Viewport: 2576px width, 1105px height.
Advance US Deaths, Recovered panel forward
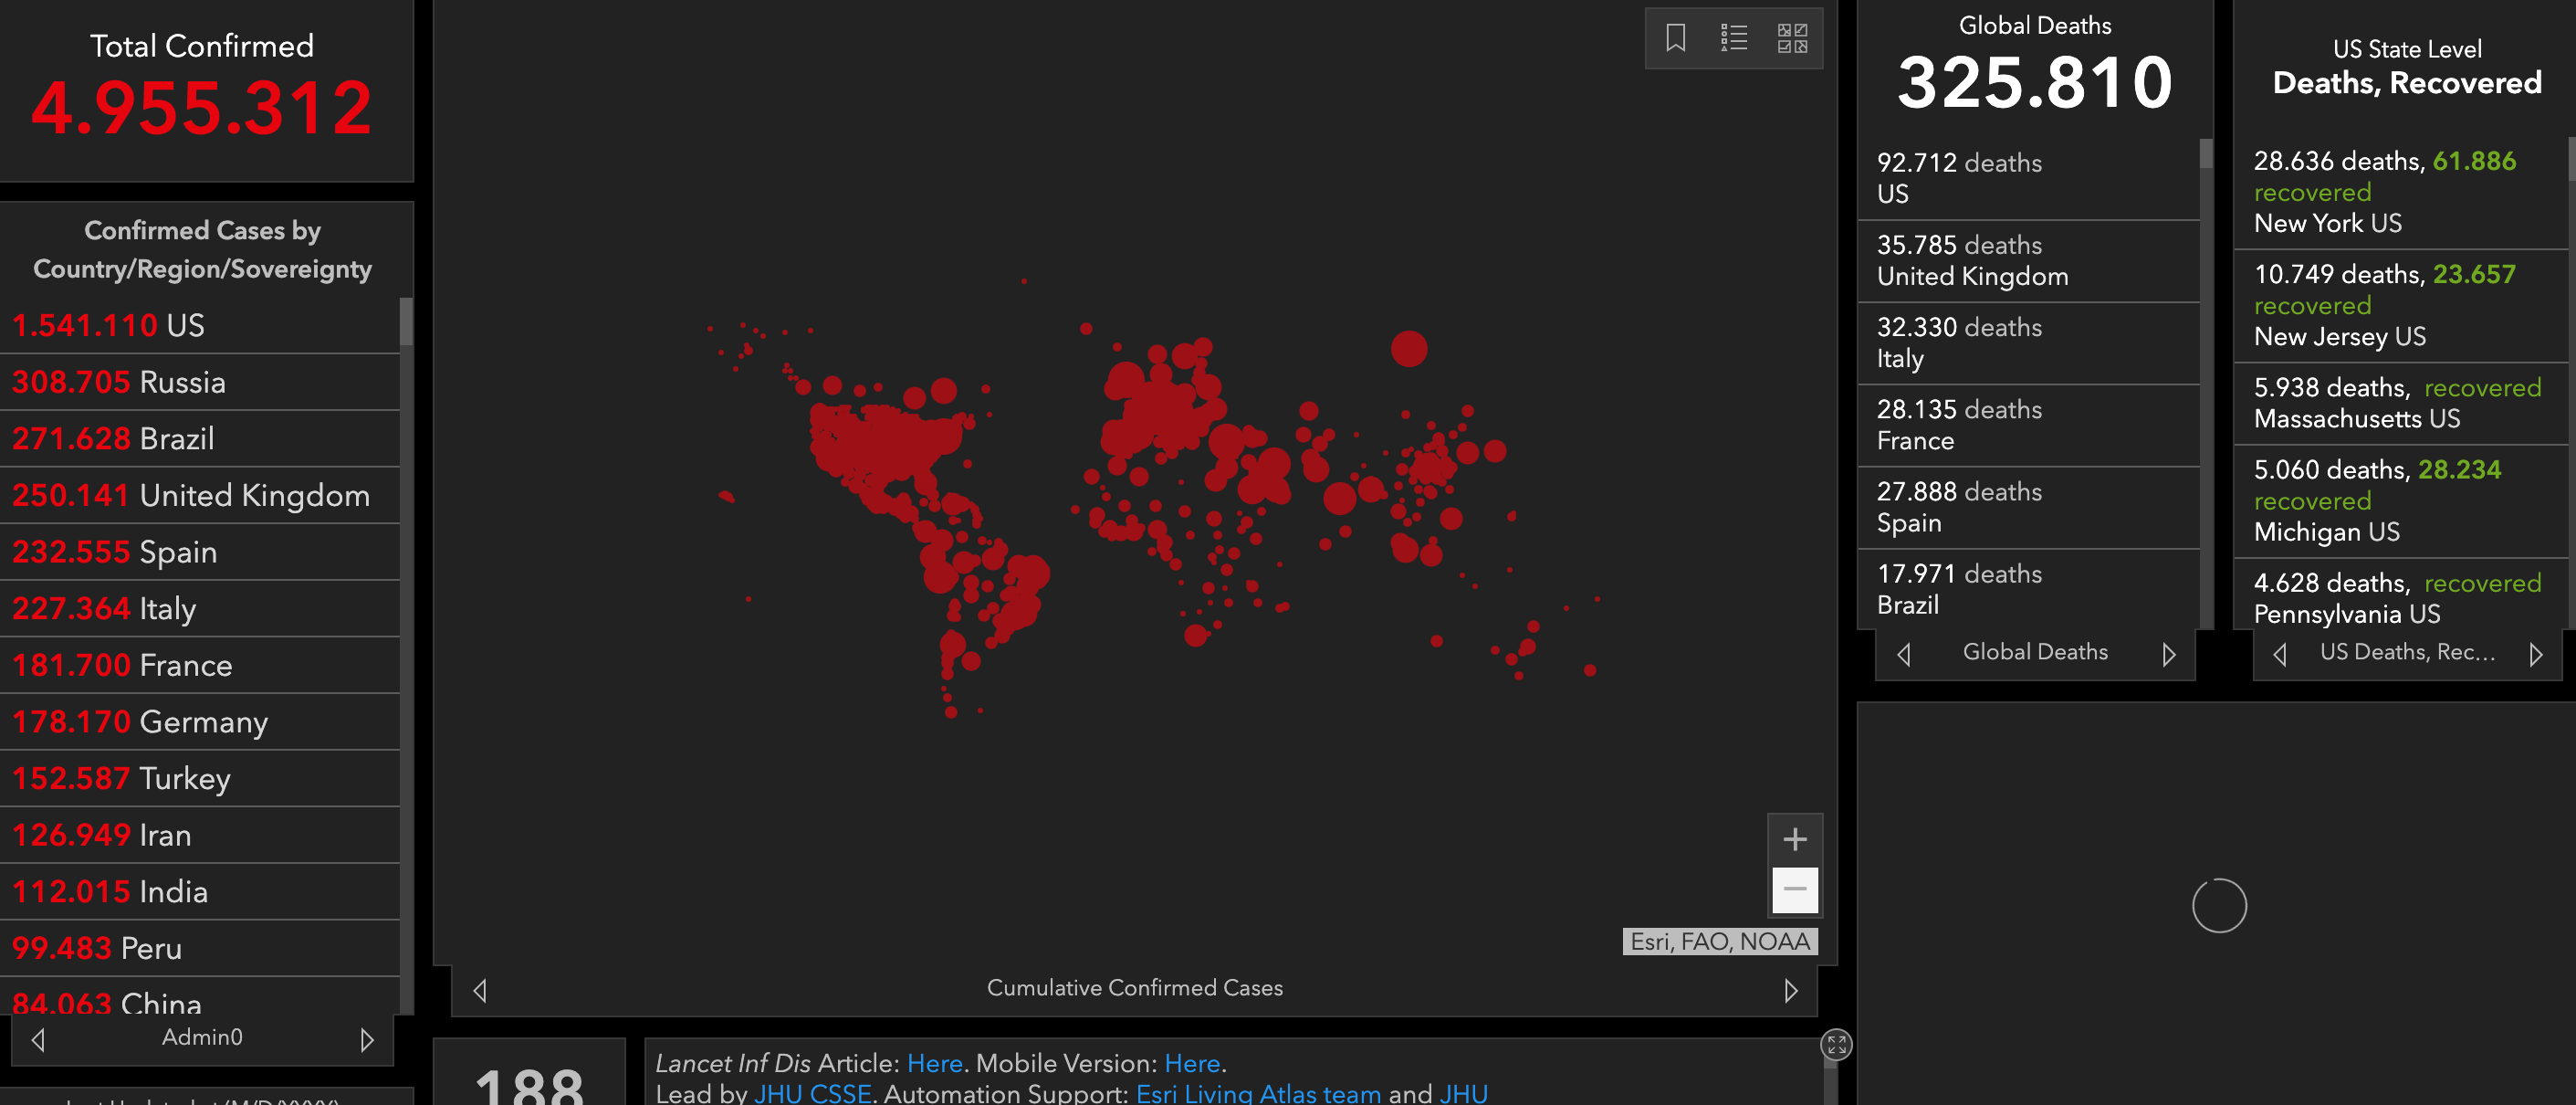(2535, 654)
